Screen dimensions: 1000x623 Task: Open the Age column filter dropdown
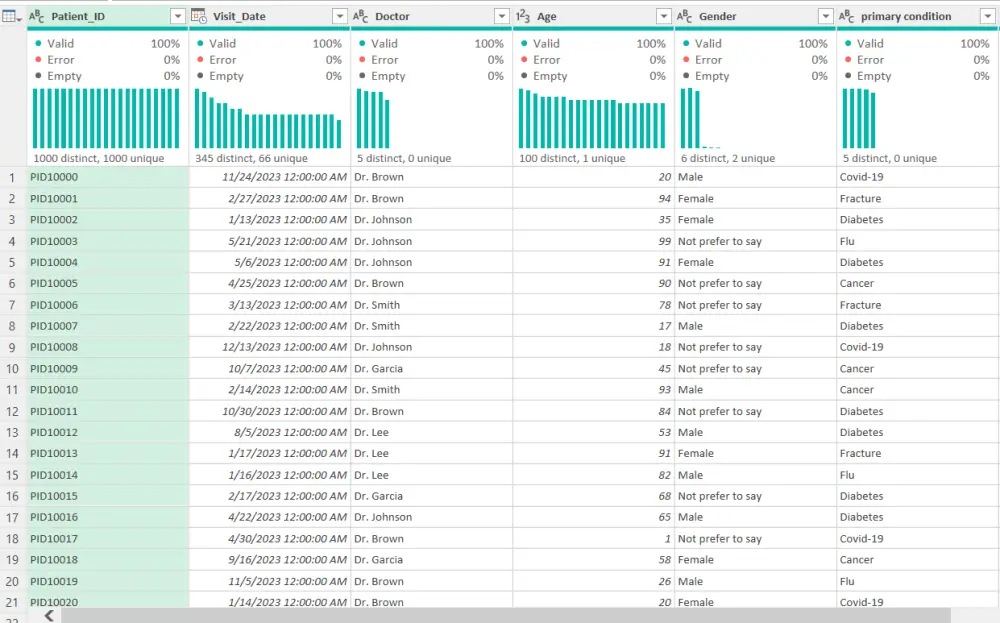[x=664, y=16]
